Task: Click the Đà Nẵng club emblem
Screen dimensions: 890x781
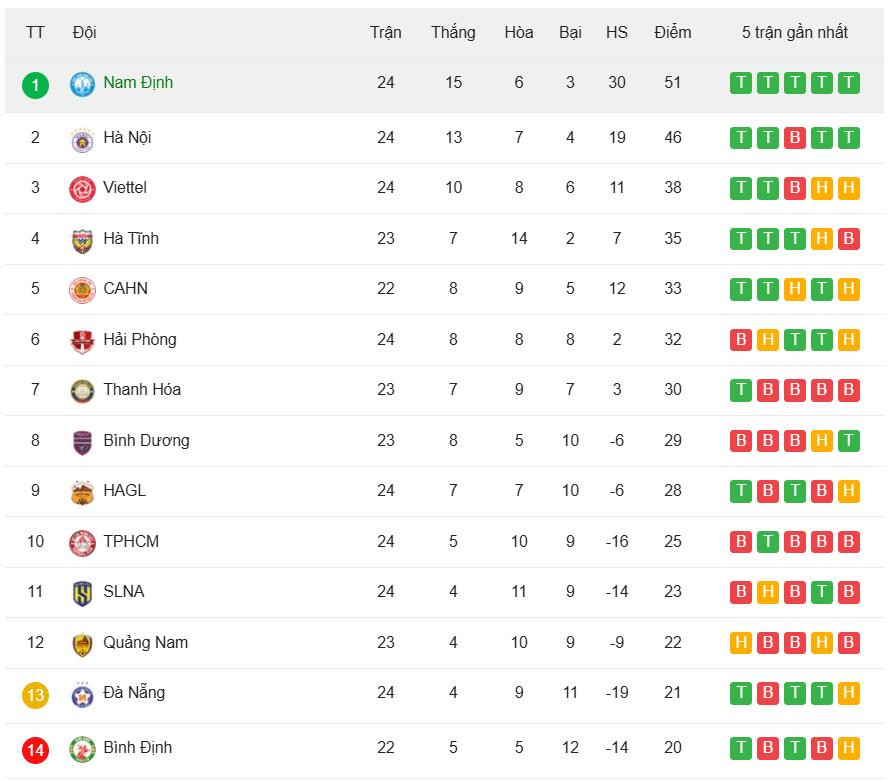Action: [82, 694]
